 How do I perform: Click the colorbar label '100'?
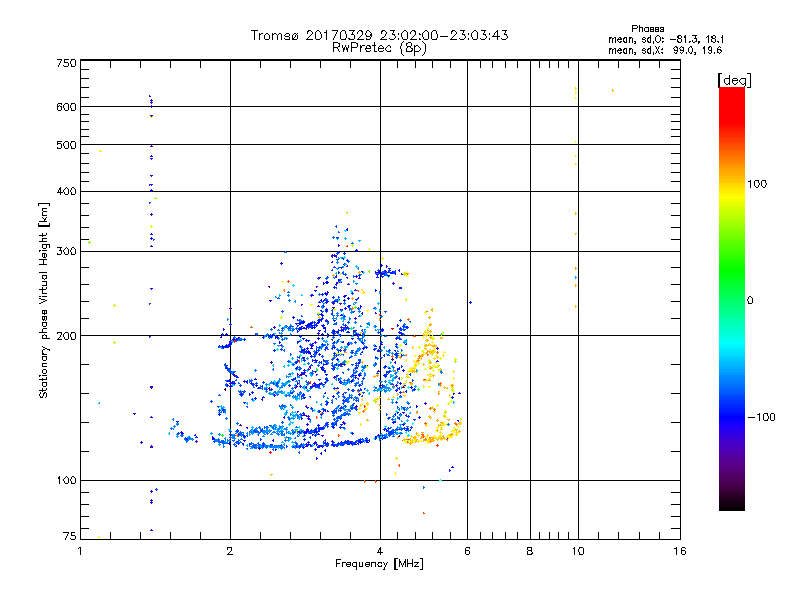click(757, 184)
